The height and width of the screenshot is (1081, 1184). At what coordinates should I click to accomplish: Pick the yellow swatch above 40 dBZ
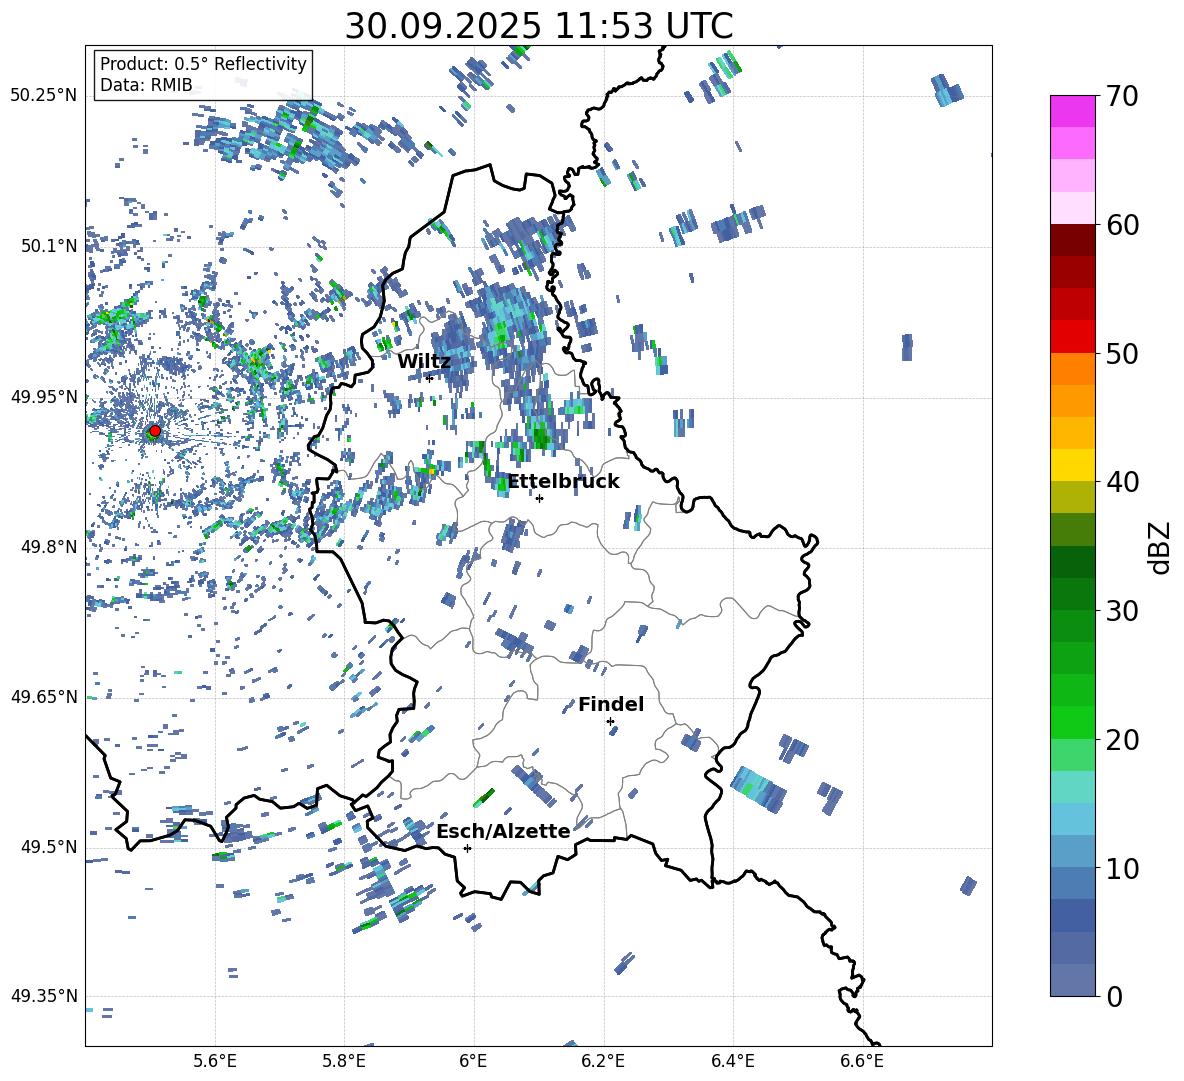click(x=1073, y=465)
